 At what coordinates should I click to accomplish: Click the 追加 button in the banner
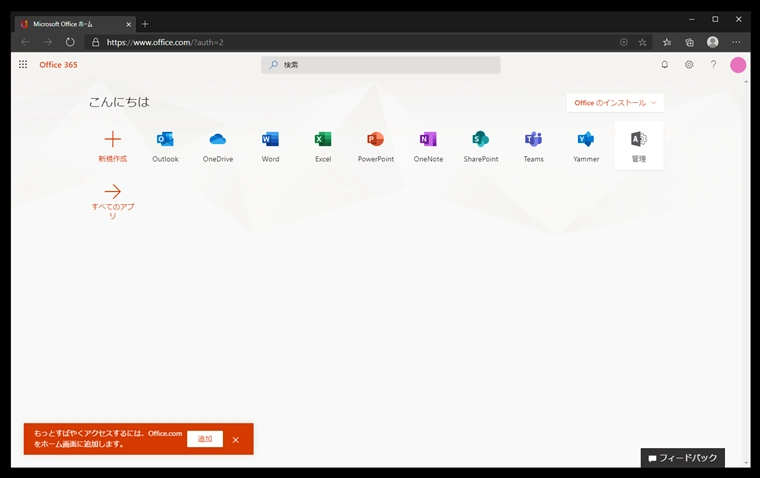[x=205, y=439]
